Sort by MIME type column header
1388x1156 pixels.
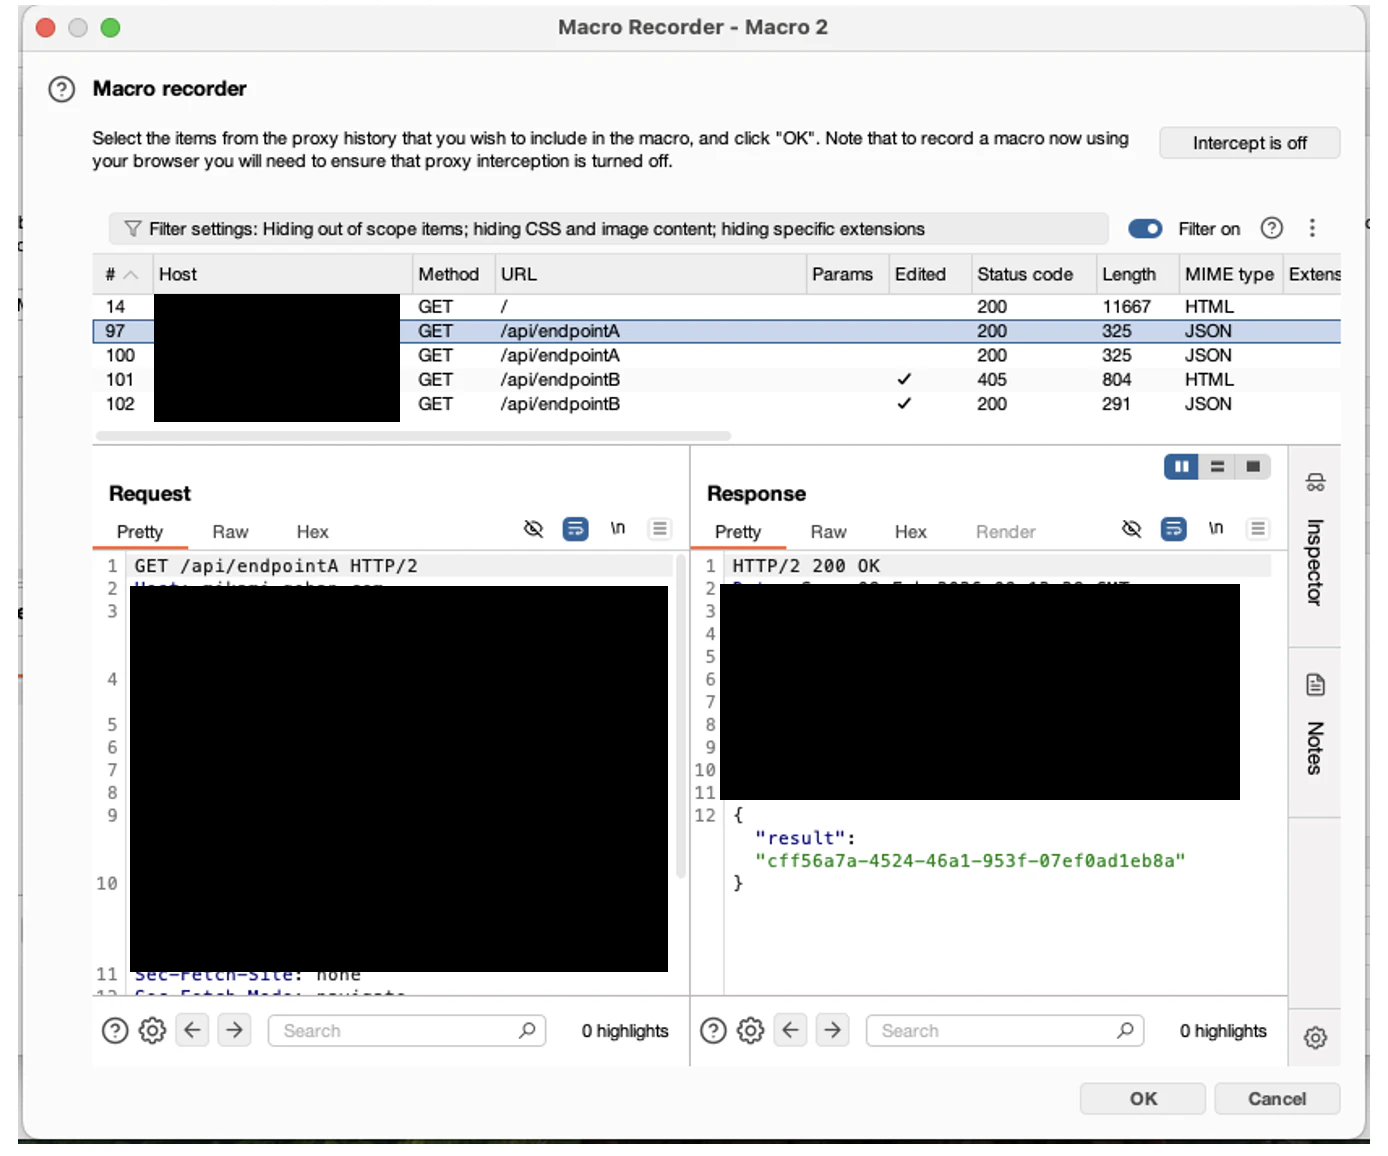1230,274
